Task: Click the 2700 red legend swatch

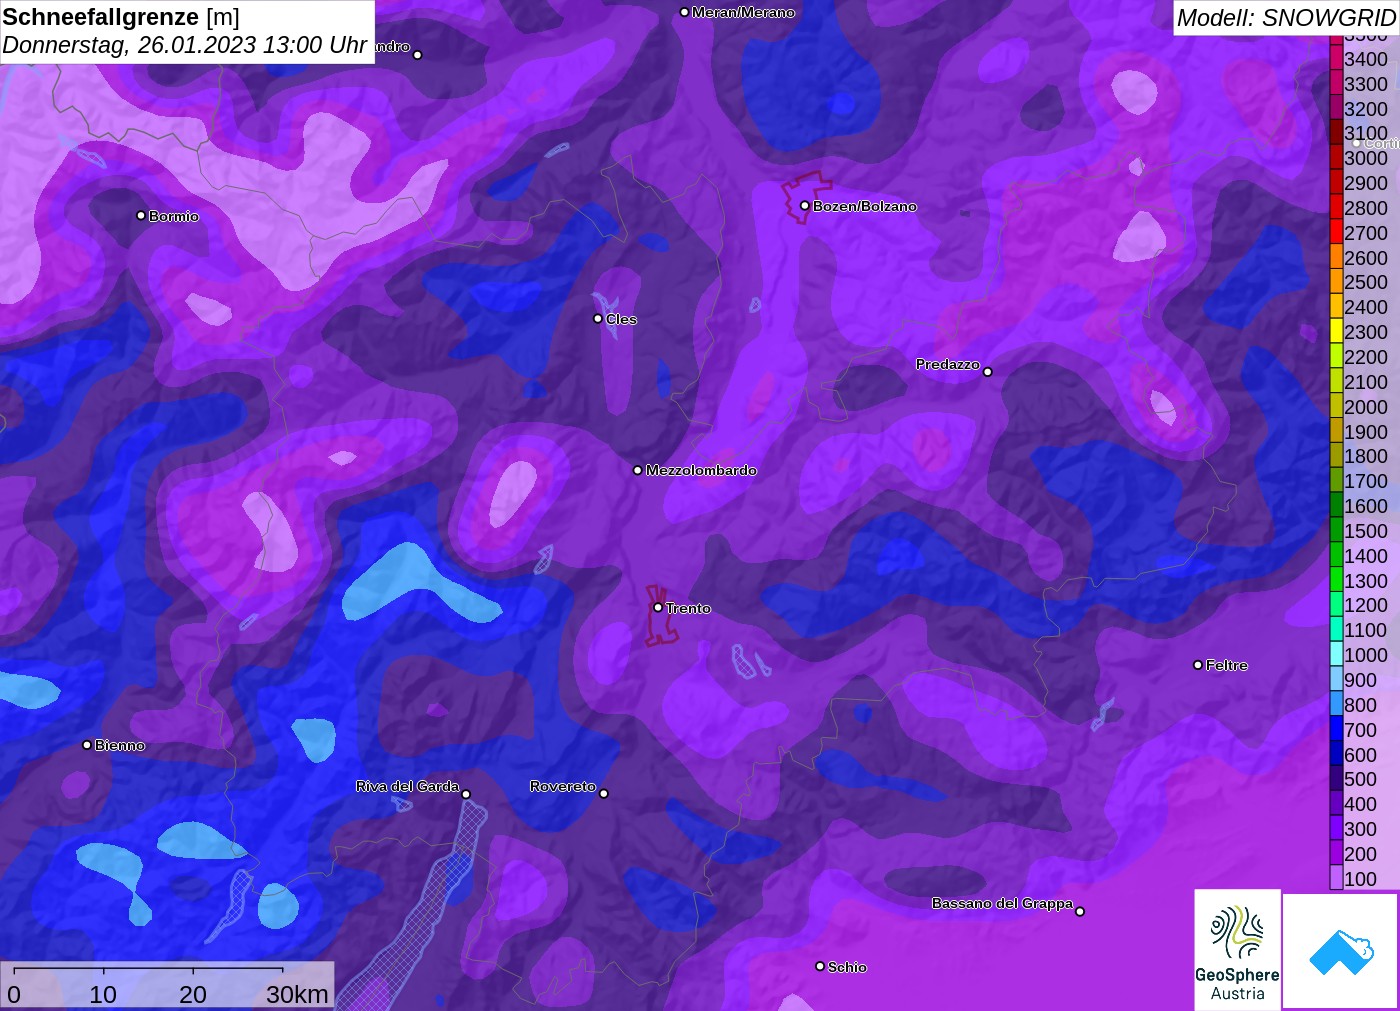Action: (x=1336, y=232)
